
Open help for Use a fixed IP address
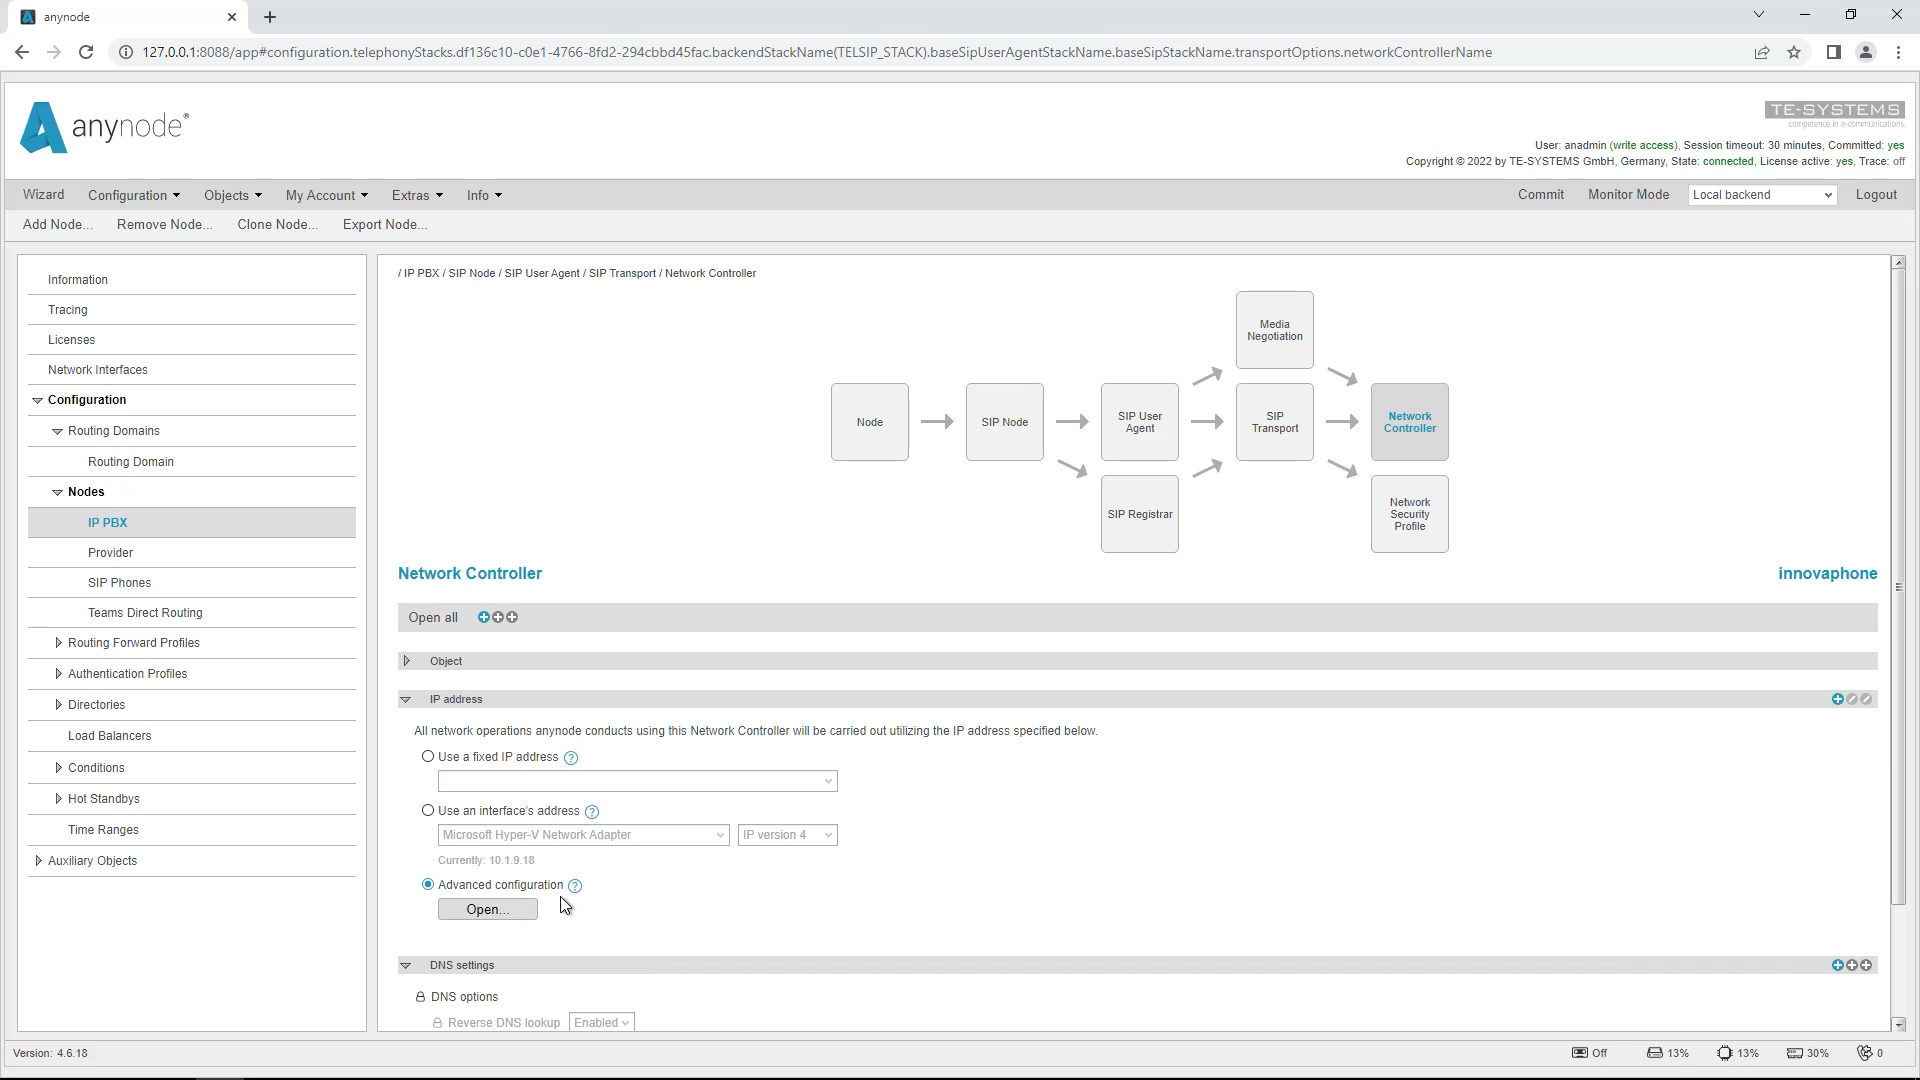tap(571, 758)
